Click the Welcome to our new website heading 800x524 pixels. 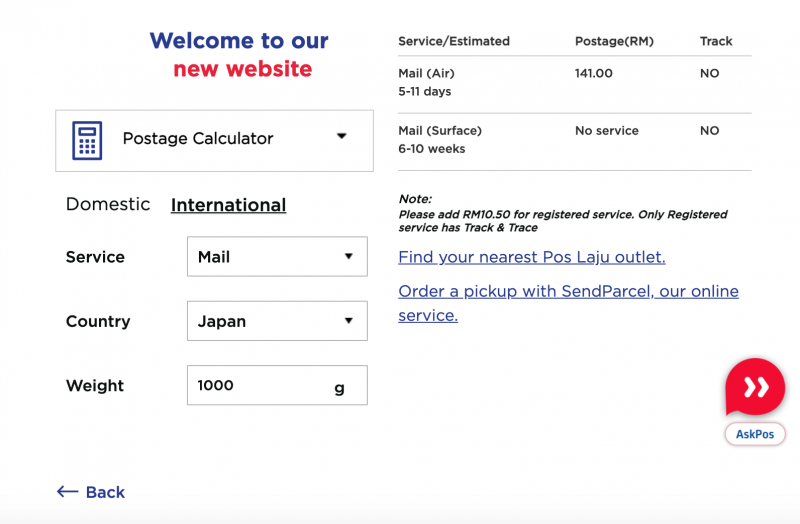click(x=240, y=55)
